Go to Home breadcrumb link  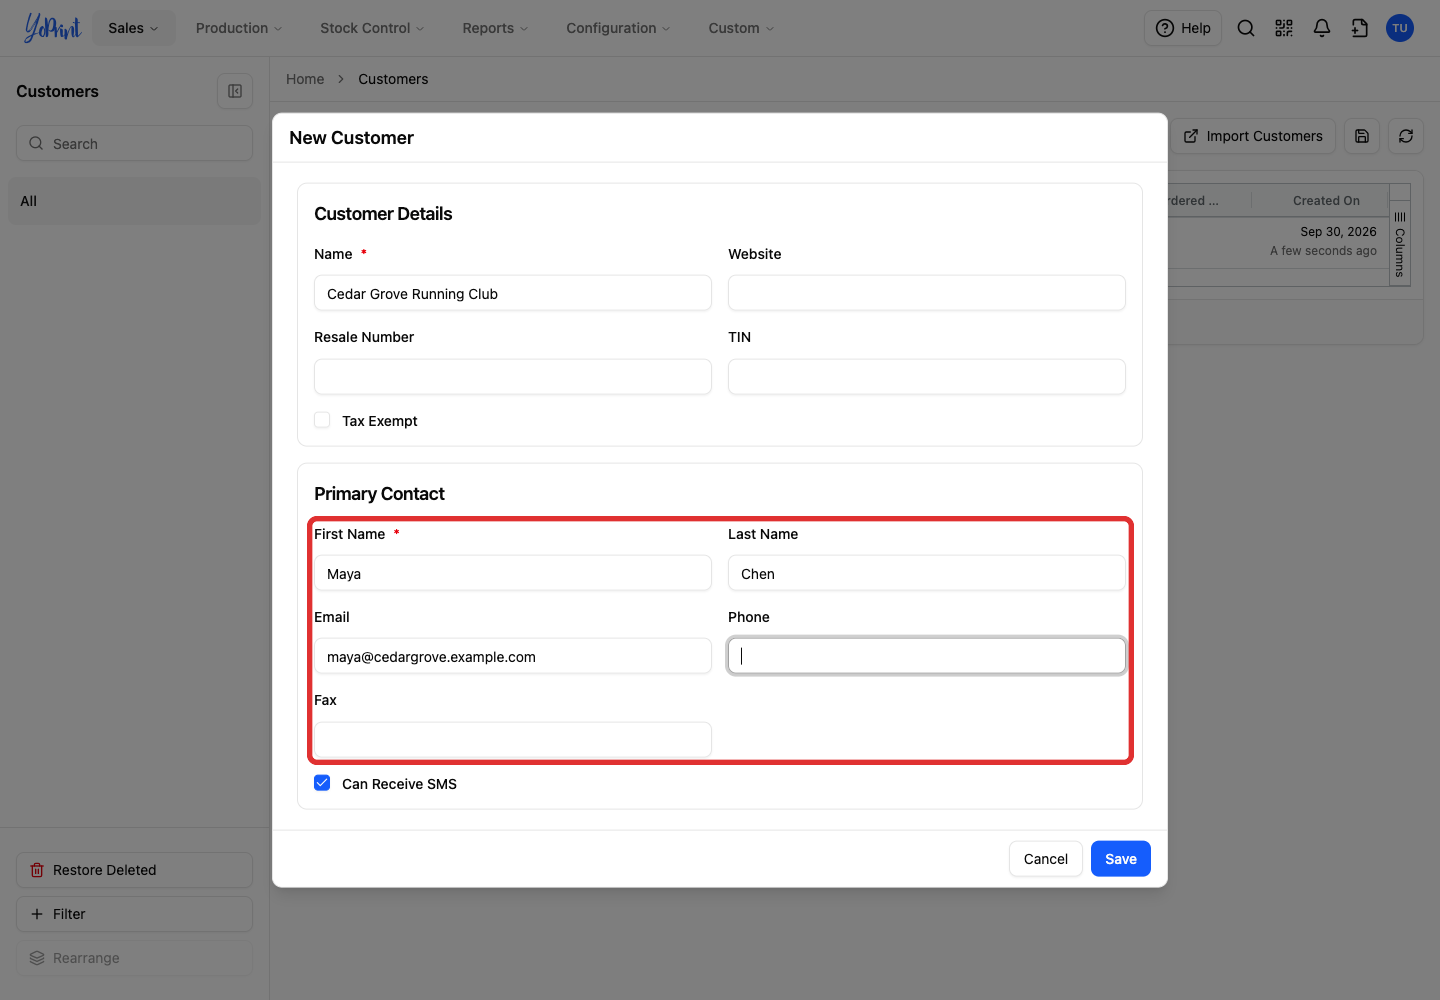[x=305, y=79]
